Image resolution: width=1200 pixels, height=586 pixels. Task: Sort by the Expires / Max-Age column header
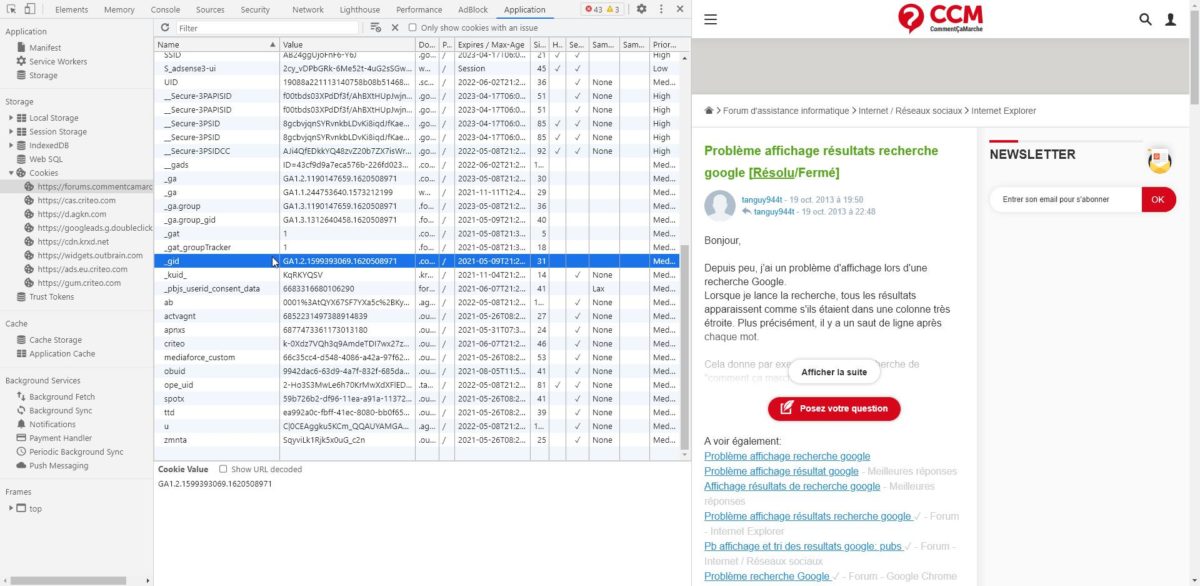[491, 45]
